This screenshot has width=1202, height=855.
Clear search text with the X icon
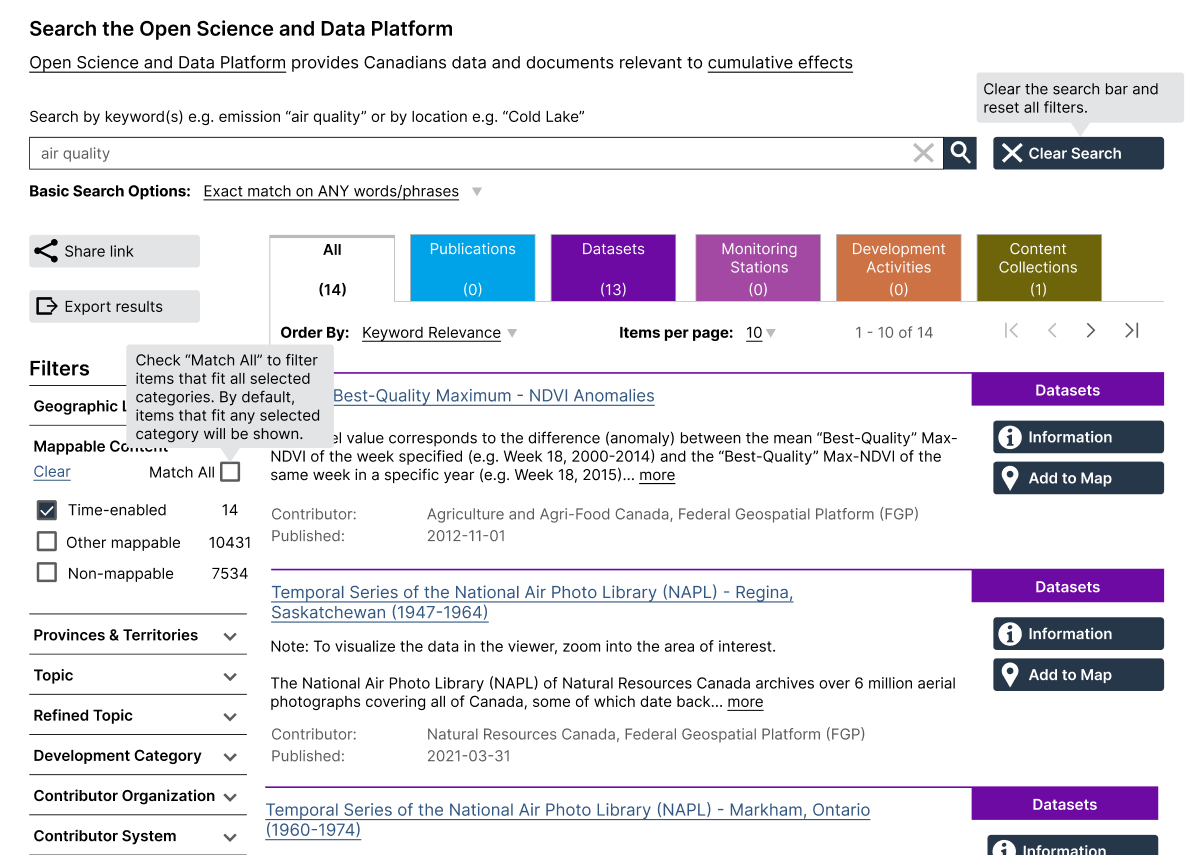point(922,152)
